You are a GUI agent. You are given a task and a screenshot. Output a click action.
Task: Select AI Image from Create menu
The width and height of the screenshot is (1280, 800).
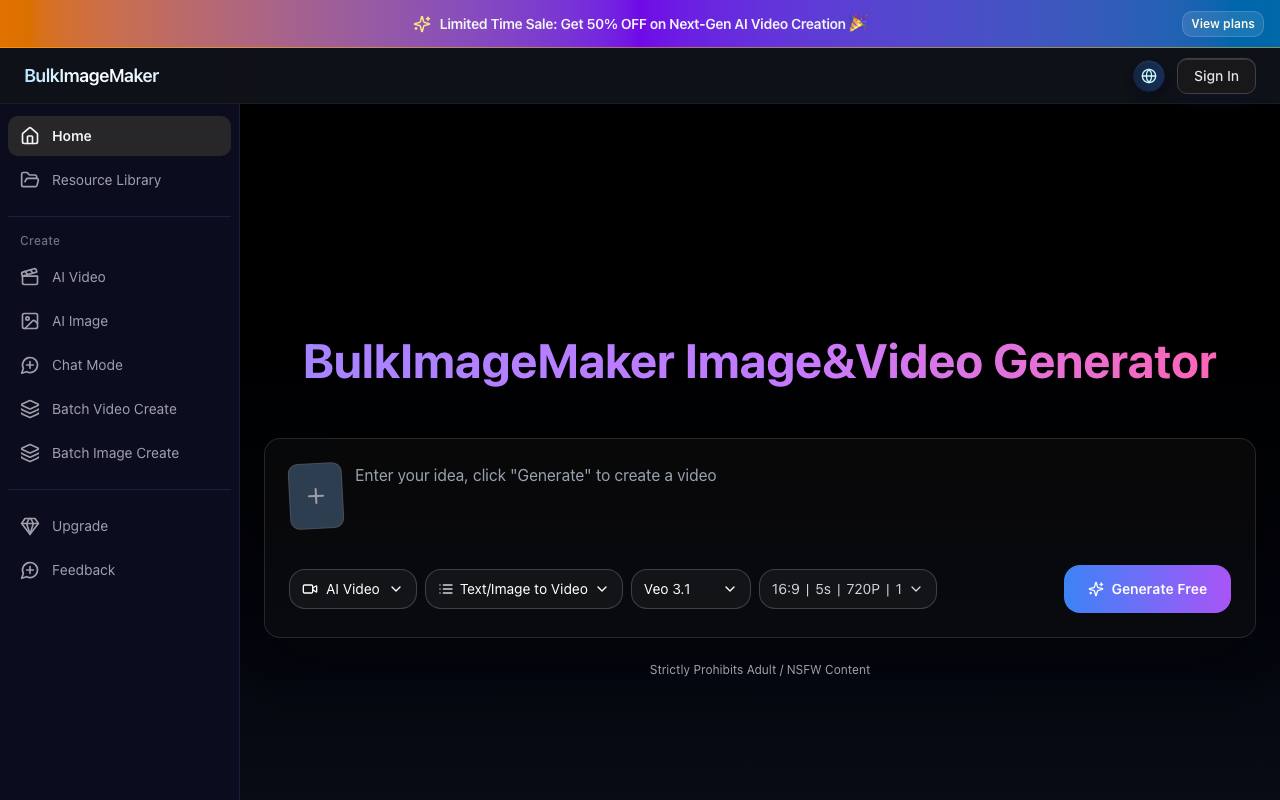pos(119,321)
